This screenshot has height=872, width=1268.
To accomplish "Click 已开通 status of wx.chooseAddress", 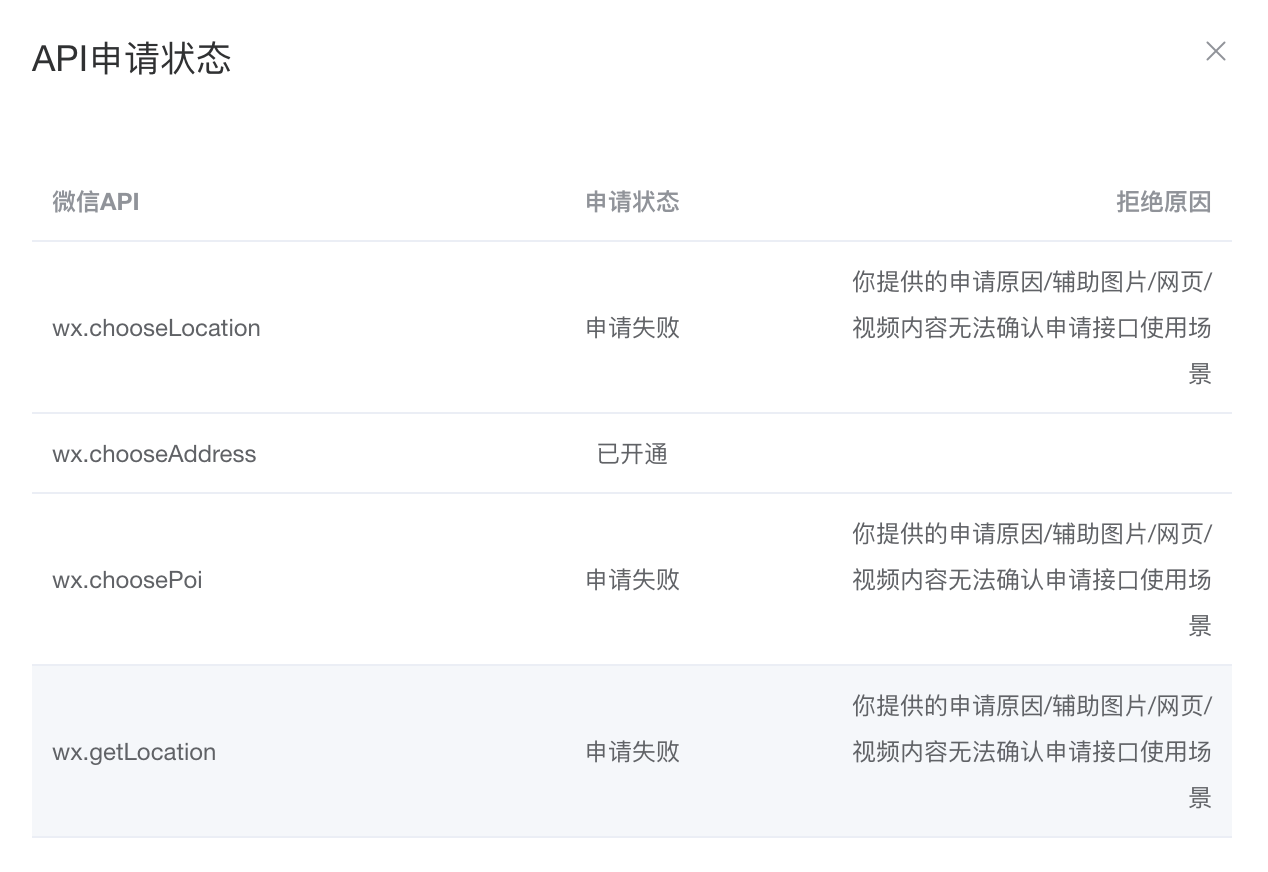I will [x=632, y=454].
